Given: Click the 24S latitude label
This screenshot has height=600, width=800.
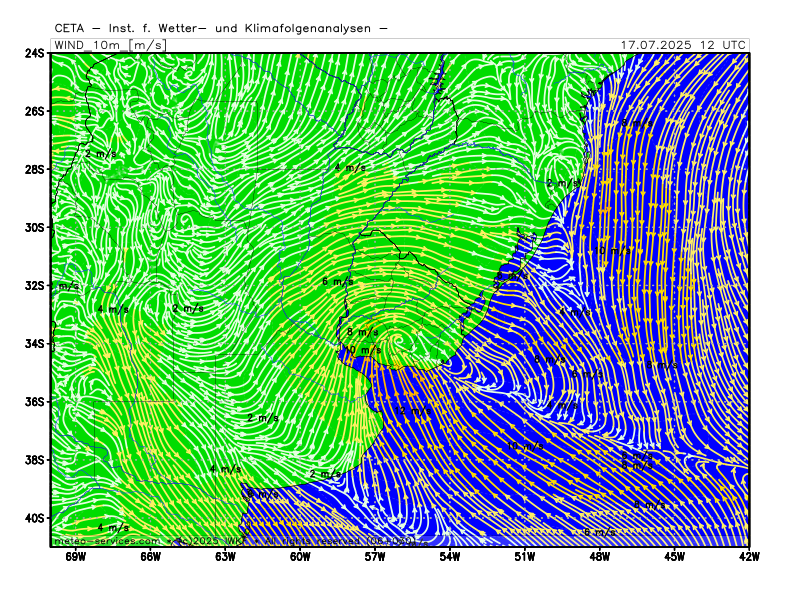Looking at the screenshot, I should [x=35, y=53].
